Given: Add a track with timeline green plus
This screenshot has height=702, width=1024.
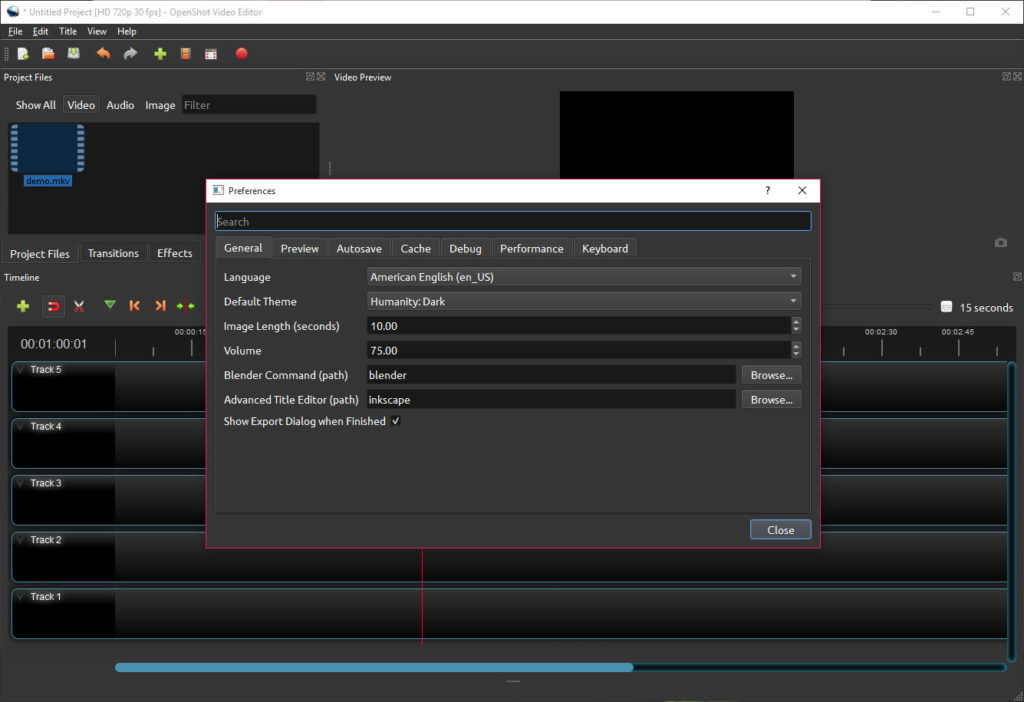Looking at the screenshot, I should (23, 306).
